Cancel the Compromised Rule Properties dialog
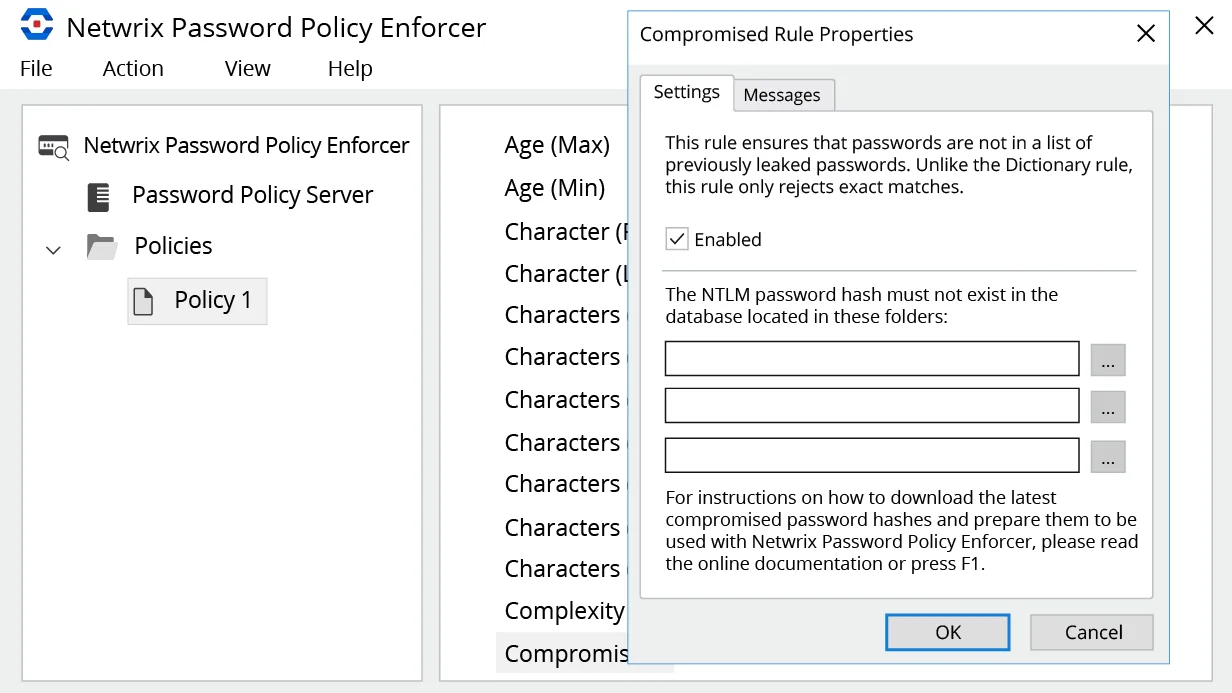Viewport: 1232px width, 693px height. [x=1093, y=632]
